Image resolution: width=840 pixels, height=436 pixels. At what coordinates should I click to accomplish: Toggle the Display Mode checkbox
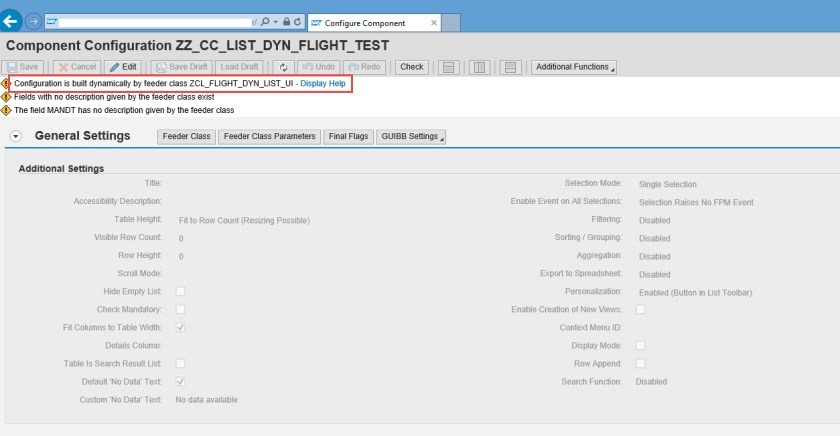point(640,345)
